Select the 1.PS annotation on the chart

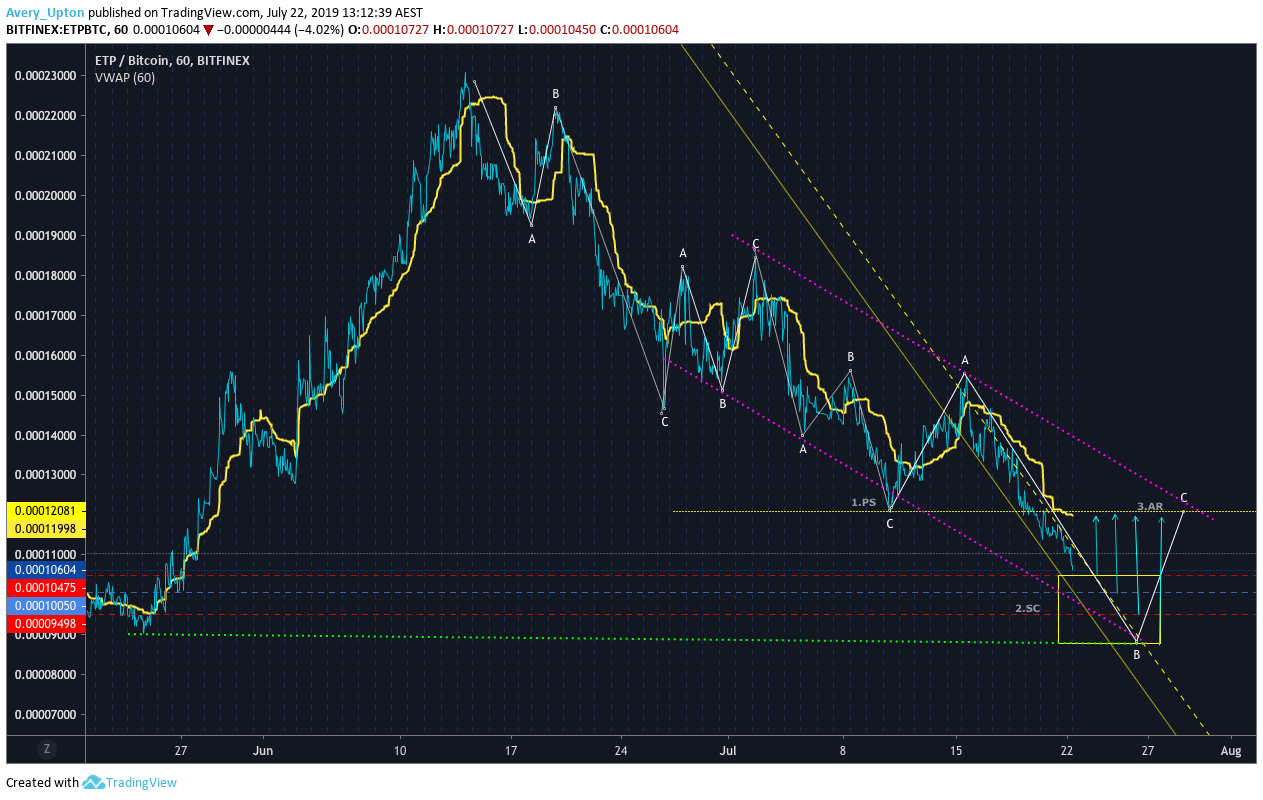pyautogui.click(x=863, y=503)
